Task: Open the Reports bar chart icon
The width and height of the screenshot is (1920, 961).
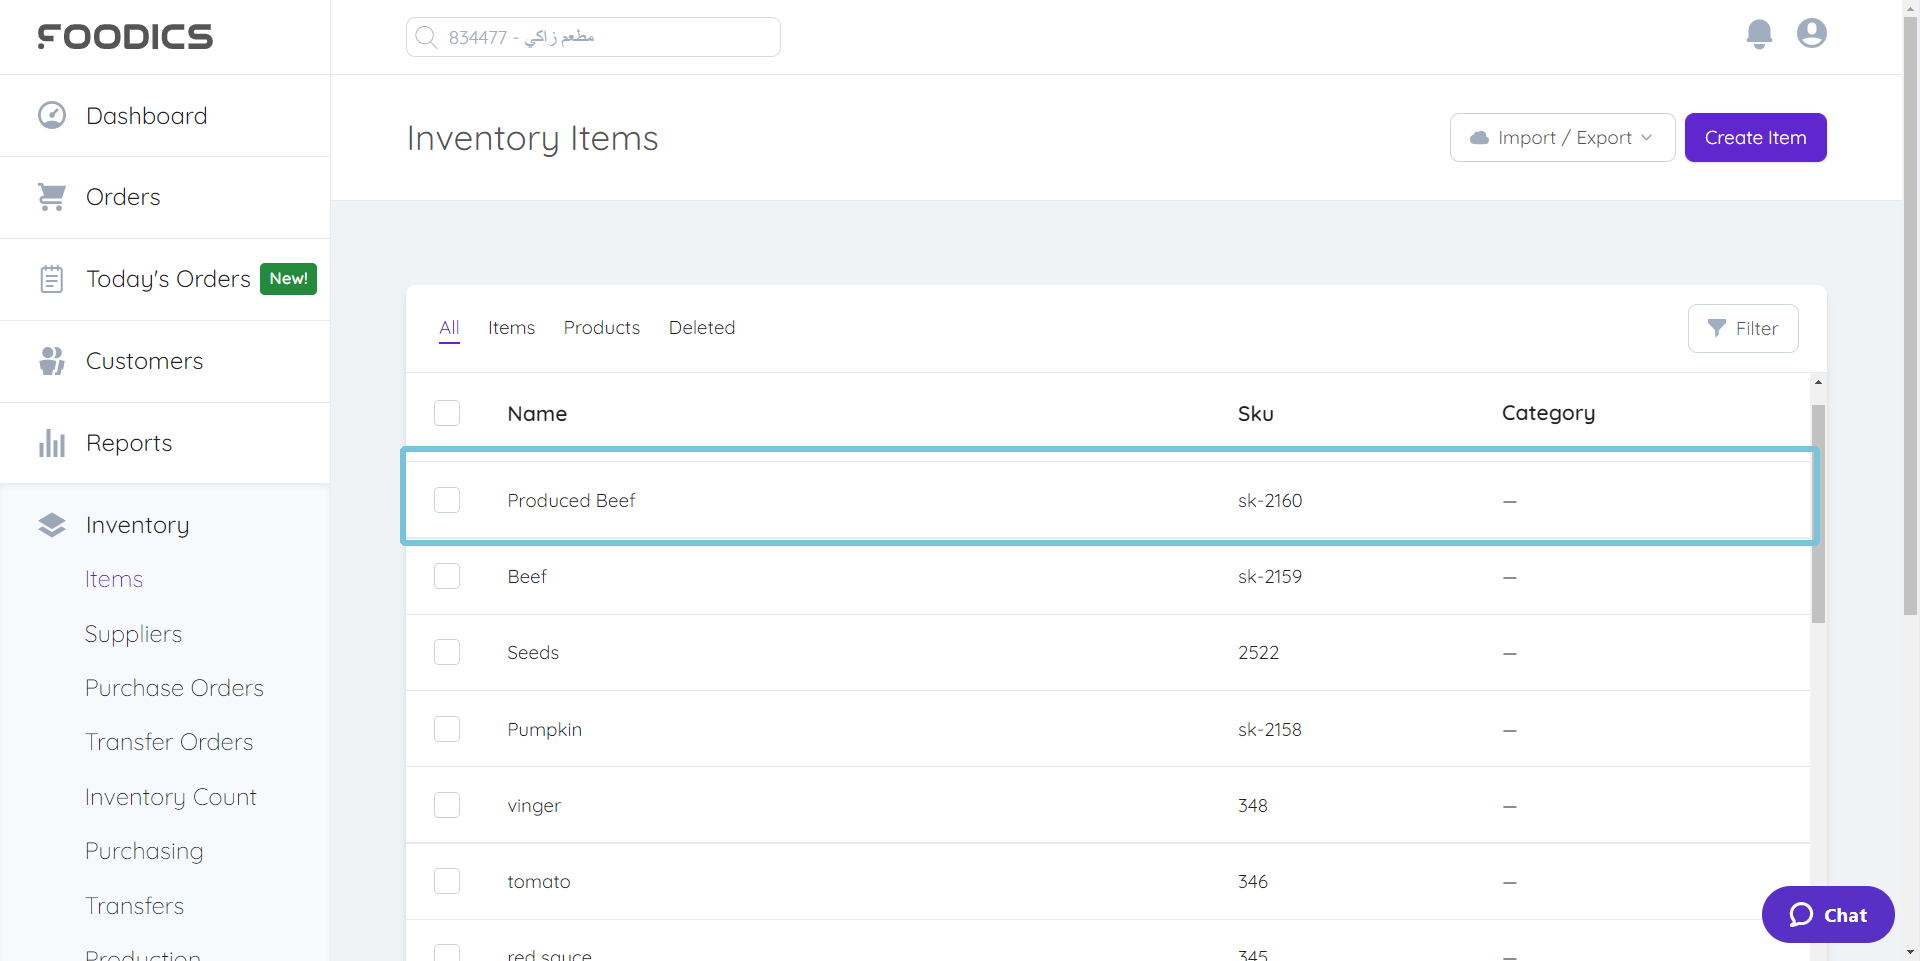Action: tap(51, 442)
